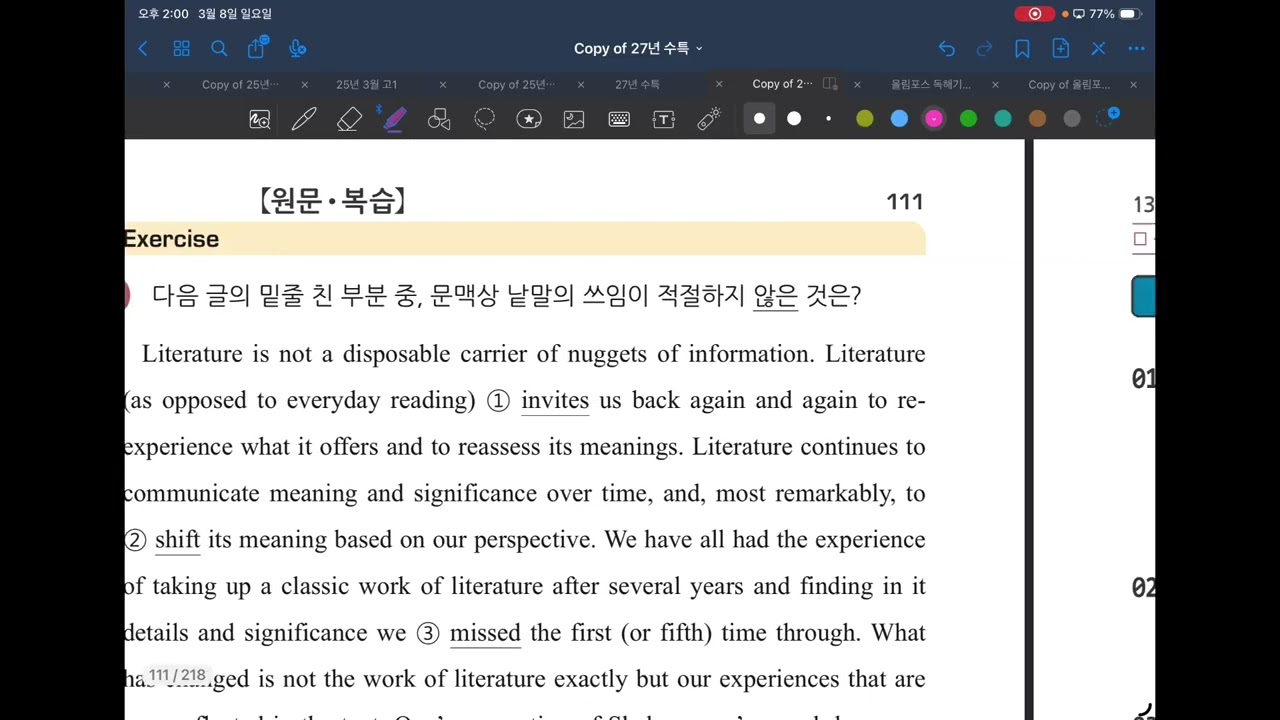Select the Shapes tool

point(439,119)
